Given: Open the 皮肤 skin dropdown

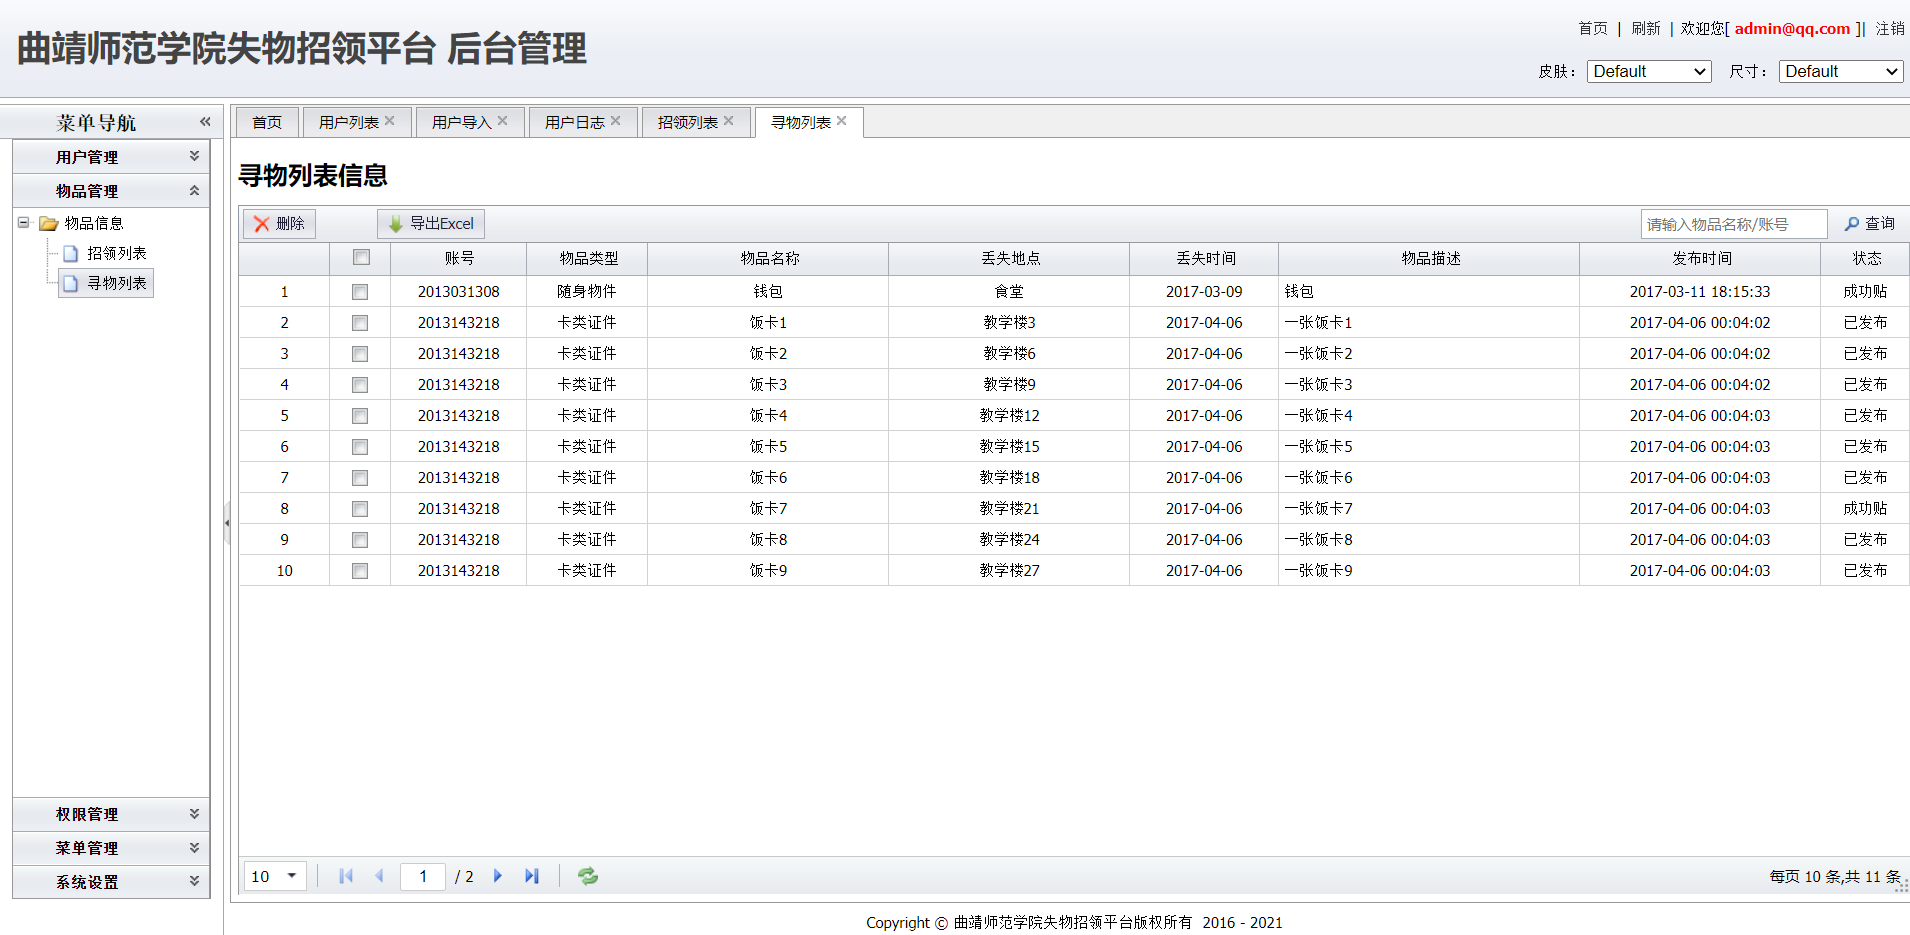Looking at the screenshot, I should tap(1649, 71).
